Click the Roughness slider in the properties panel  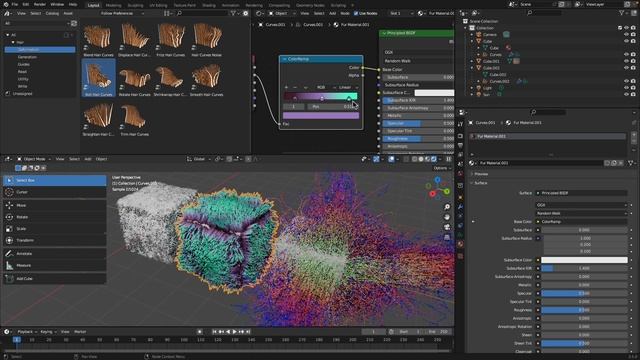coord(584,310)
